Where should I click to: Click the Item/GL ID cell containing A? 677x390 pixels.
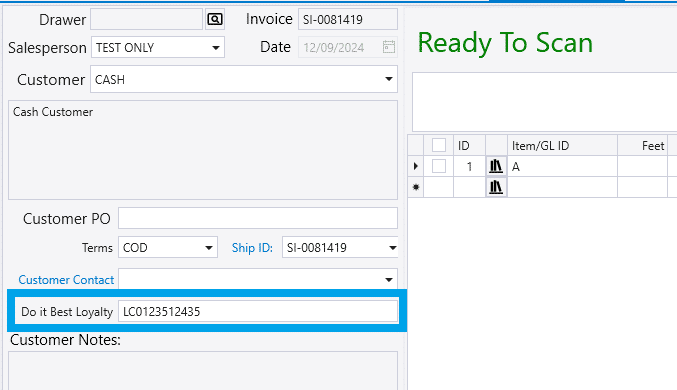click(562, 166)
